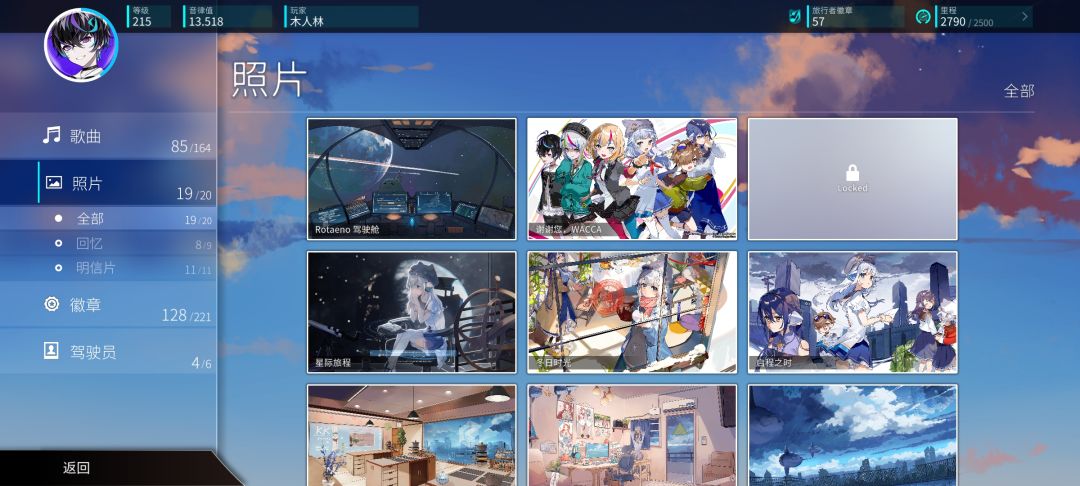Click the 里程 2790 / 2500 value
The height and width of the screenshot is (486, 1080).
coord(966,22)
